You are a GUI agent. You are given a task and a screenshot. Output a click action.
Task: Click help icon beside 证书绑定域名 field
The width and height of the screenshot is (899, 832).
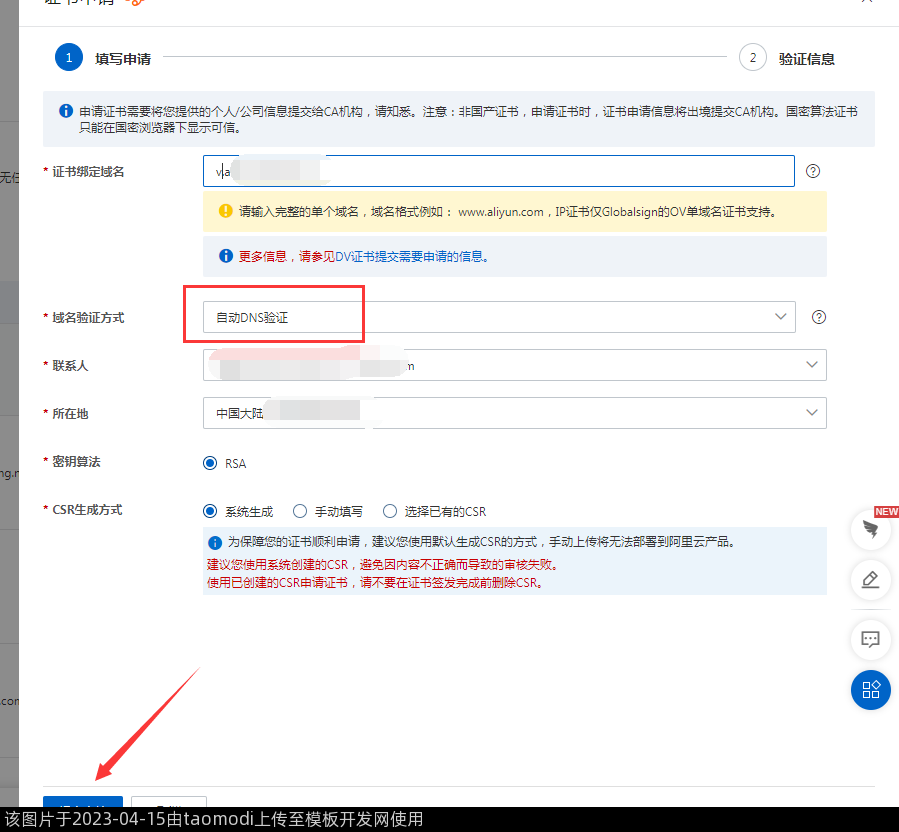813,171
